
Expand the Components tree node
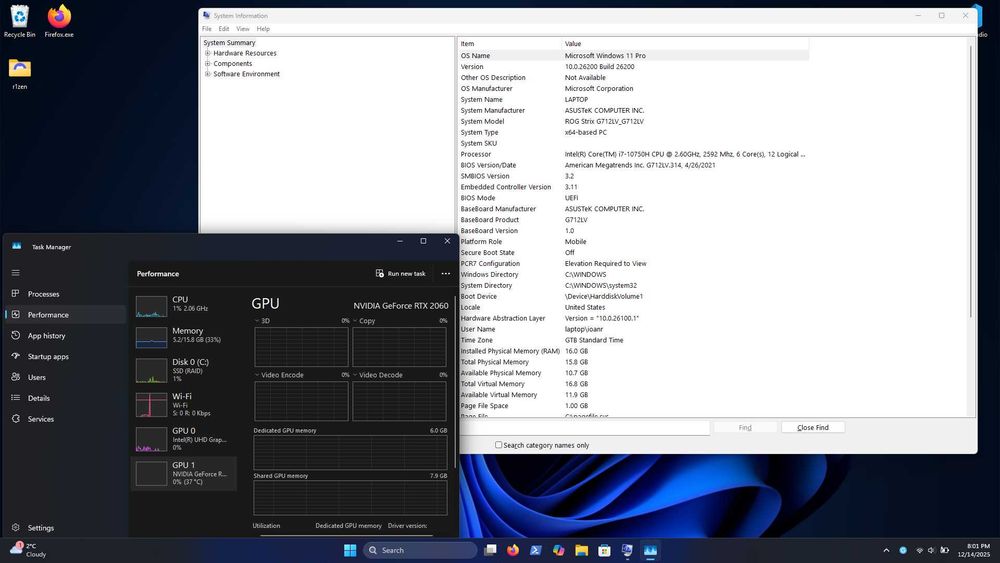[208, 64]
